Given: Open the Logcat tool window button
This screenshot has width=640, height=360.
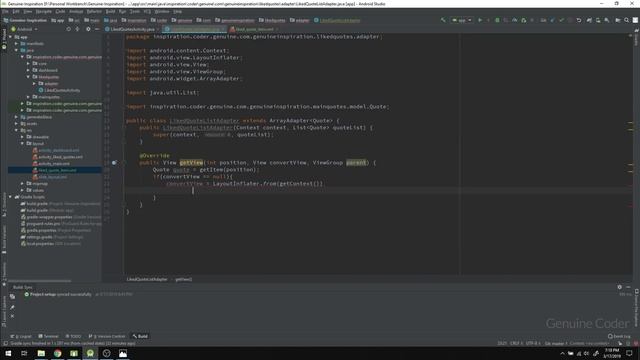Looking at the screenshot, I should [21, 336].
